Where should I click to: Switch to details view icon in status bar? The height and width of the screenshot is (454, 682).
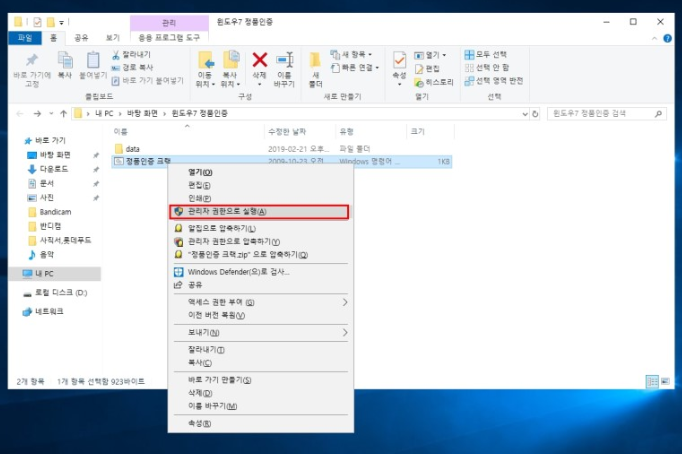(x=652, y=382)
